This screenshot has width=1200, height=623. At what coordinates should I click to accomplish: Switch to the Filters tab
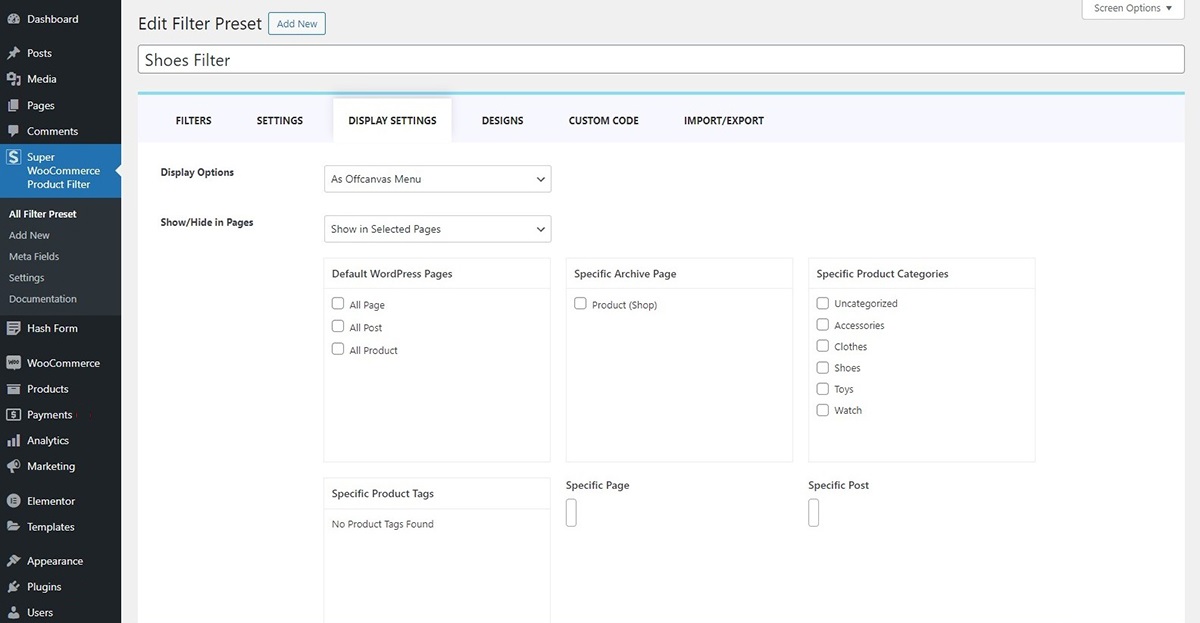tap(194, 121)
